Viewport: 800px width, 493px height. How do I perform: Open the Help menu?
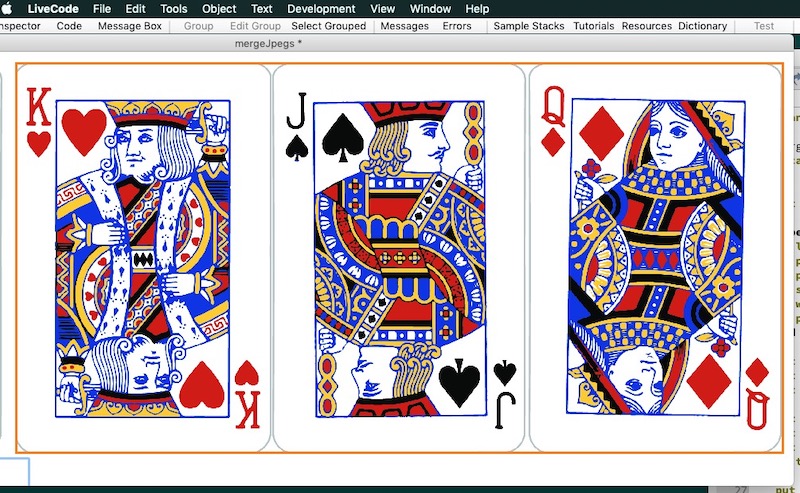(477, 9)
